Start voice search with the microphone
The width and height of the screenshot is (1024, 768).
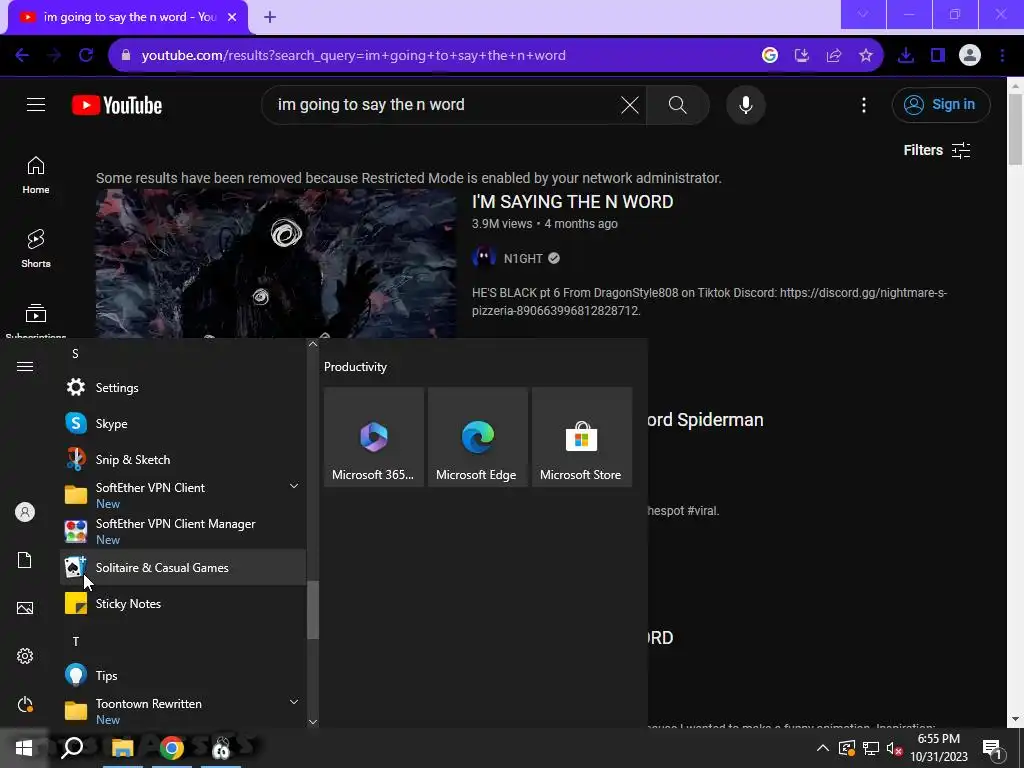[x=745, y=104]
